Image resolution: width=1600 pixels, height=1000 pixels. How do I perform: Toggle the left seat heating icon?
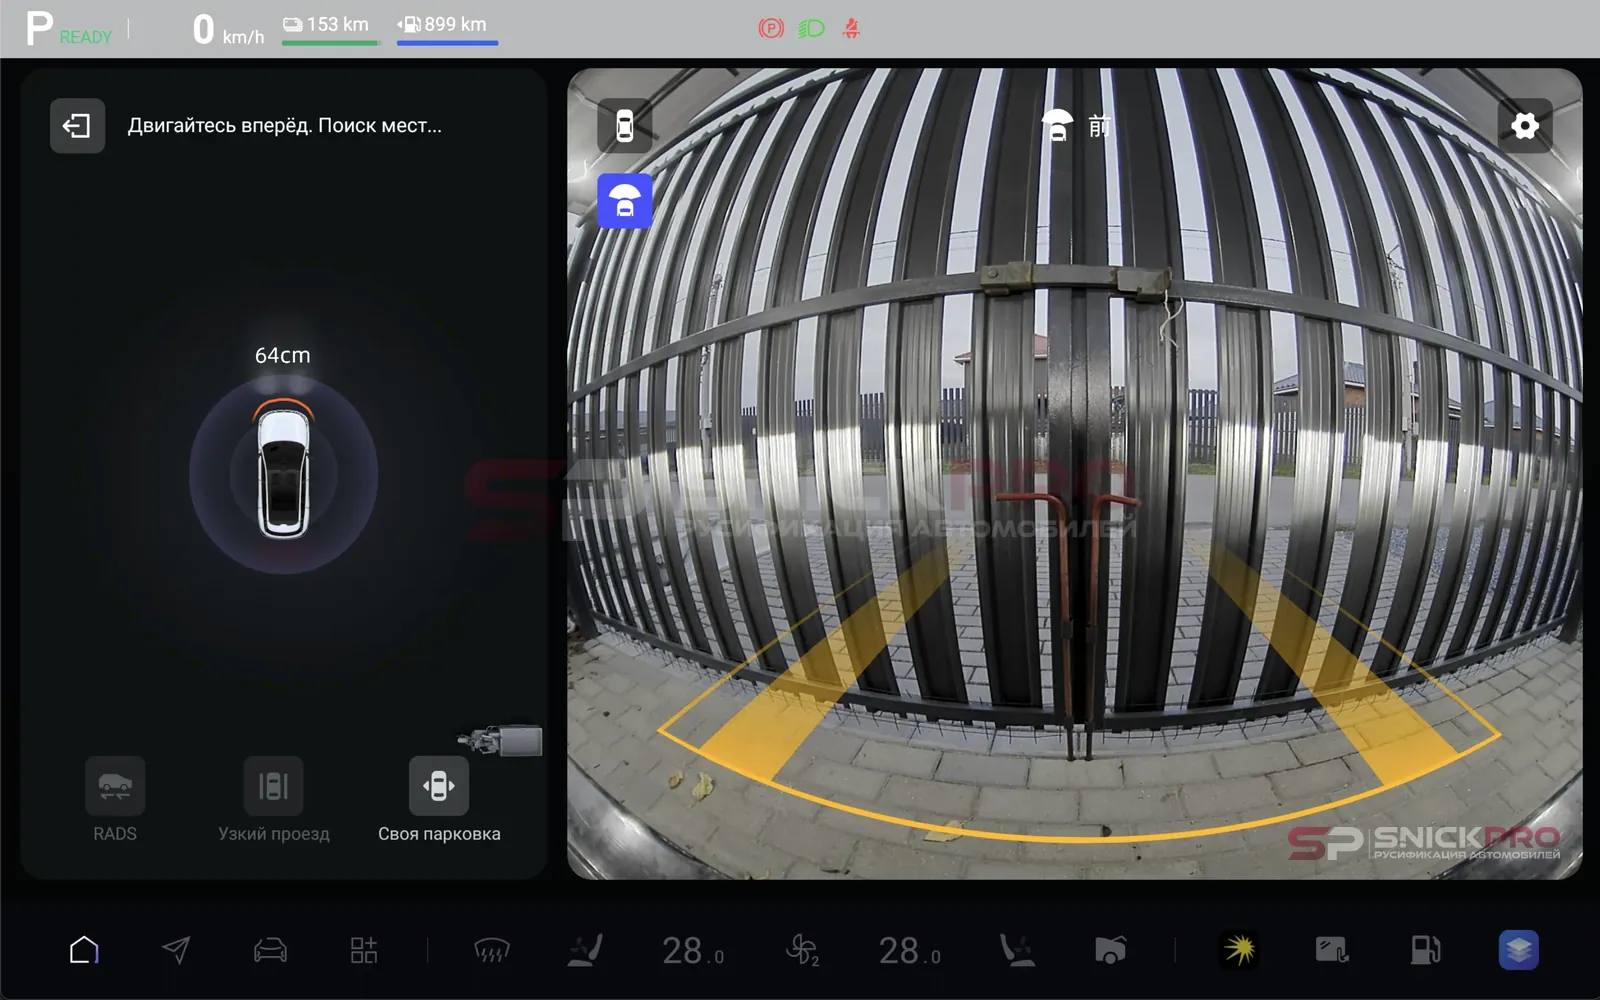pyautogui.click(x=585, y=950)
